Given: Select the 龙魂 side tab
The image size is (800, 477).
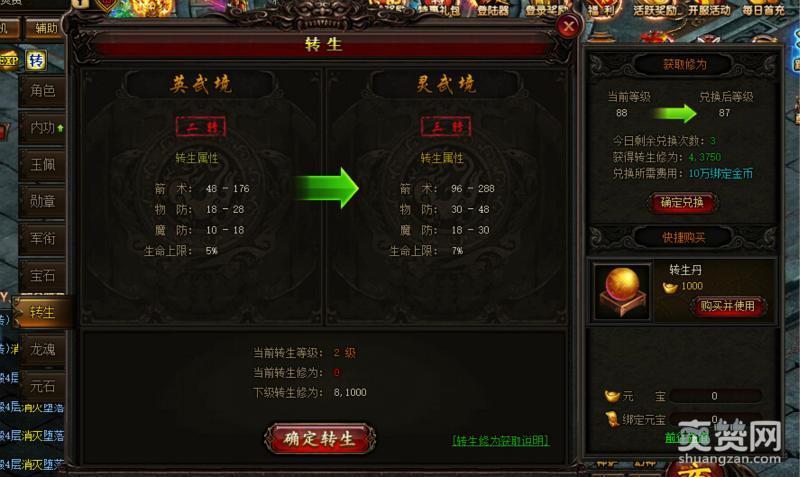Looking at the screenshot, I should pyautogui.click(x=42, y=349).
